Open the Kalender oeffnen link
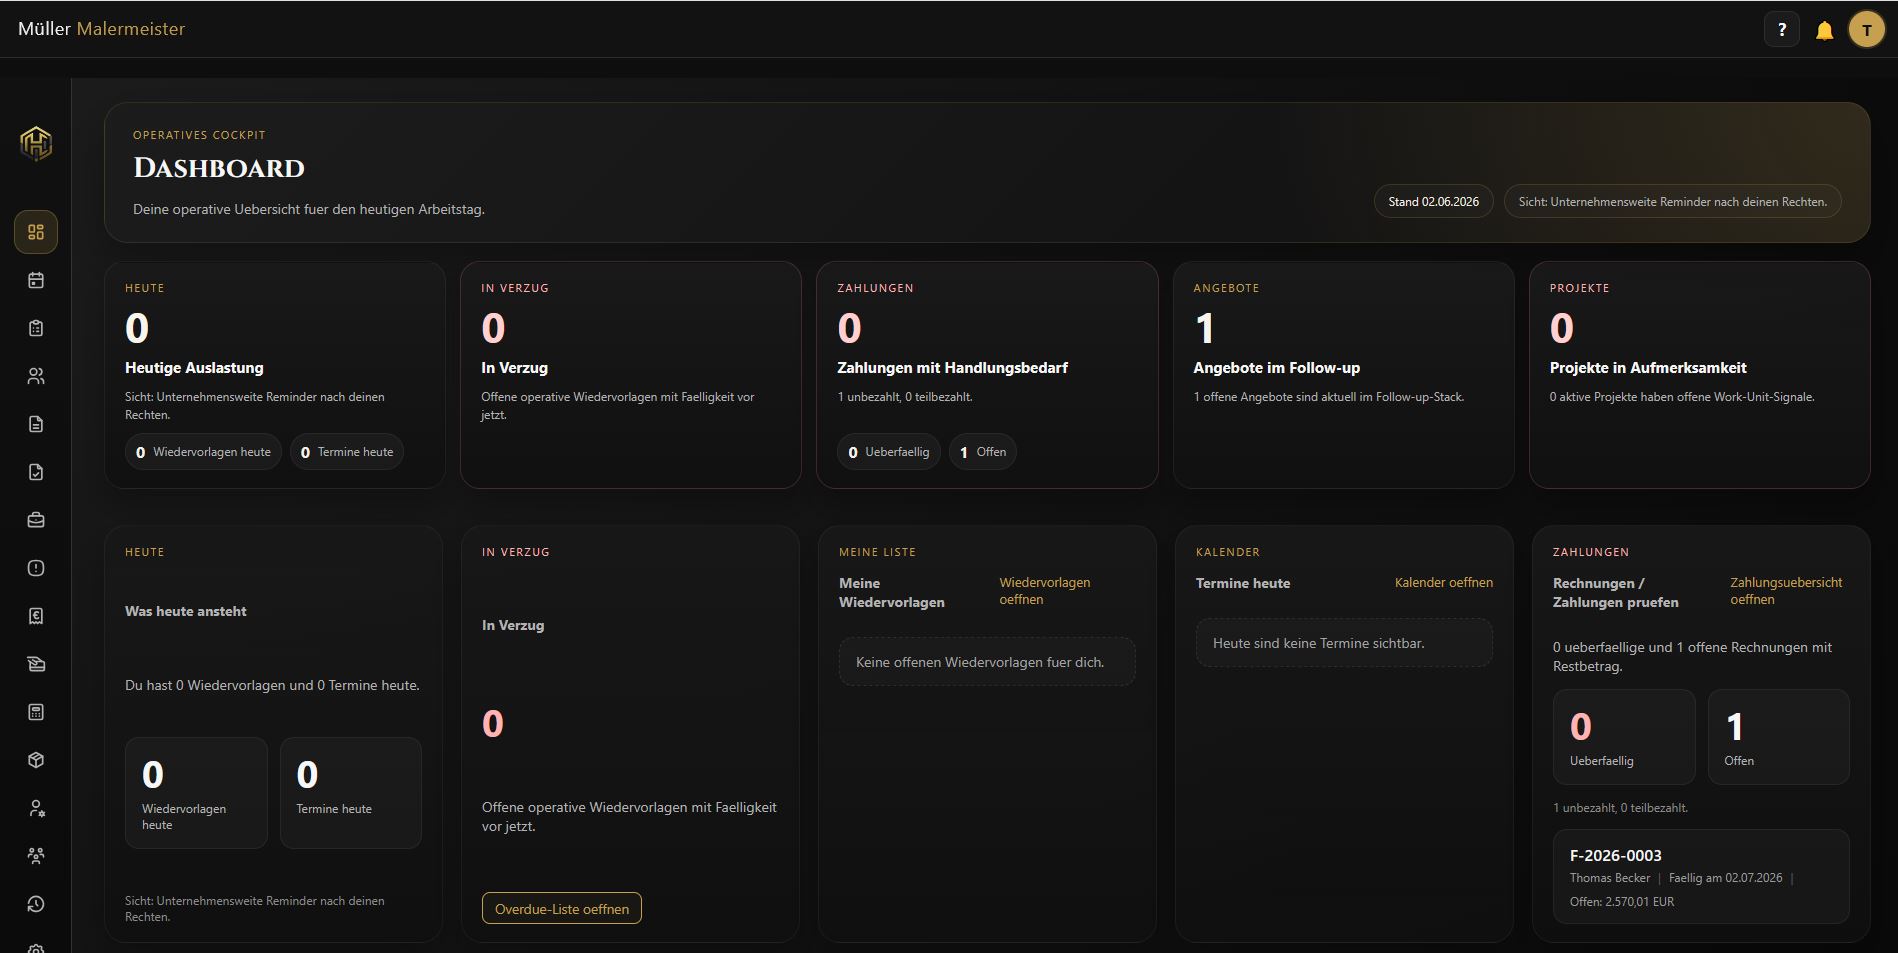Viewport: 1898px width, 953px height. click(1444, 582)
